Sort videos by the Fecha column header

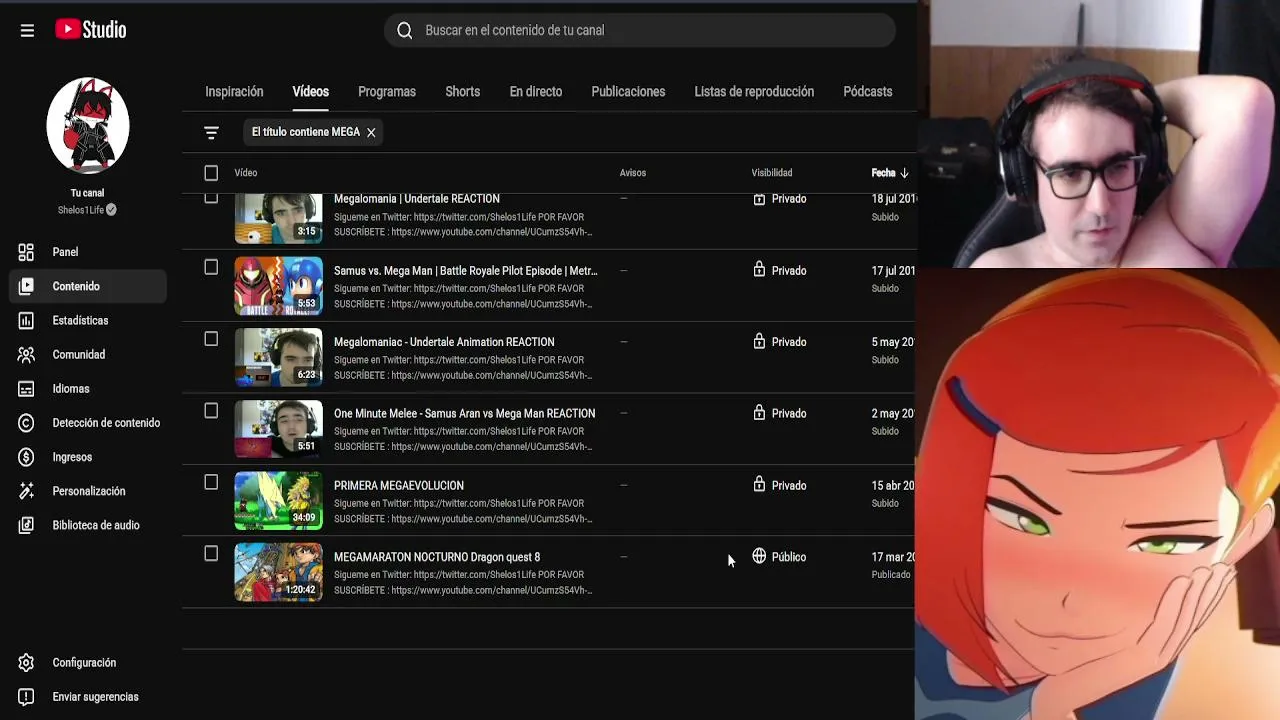[883, 173]
